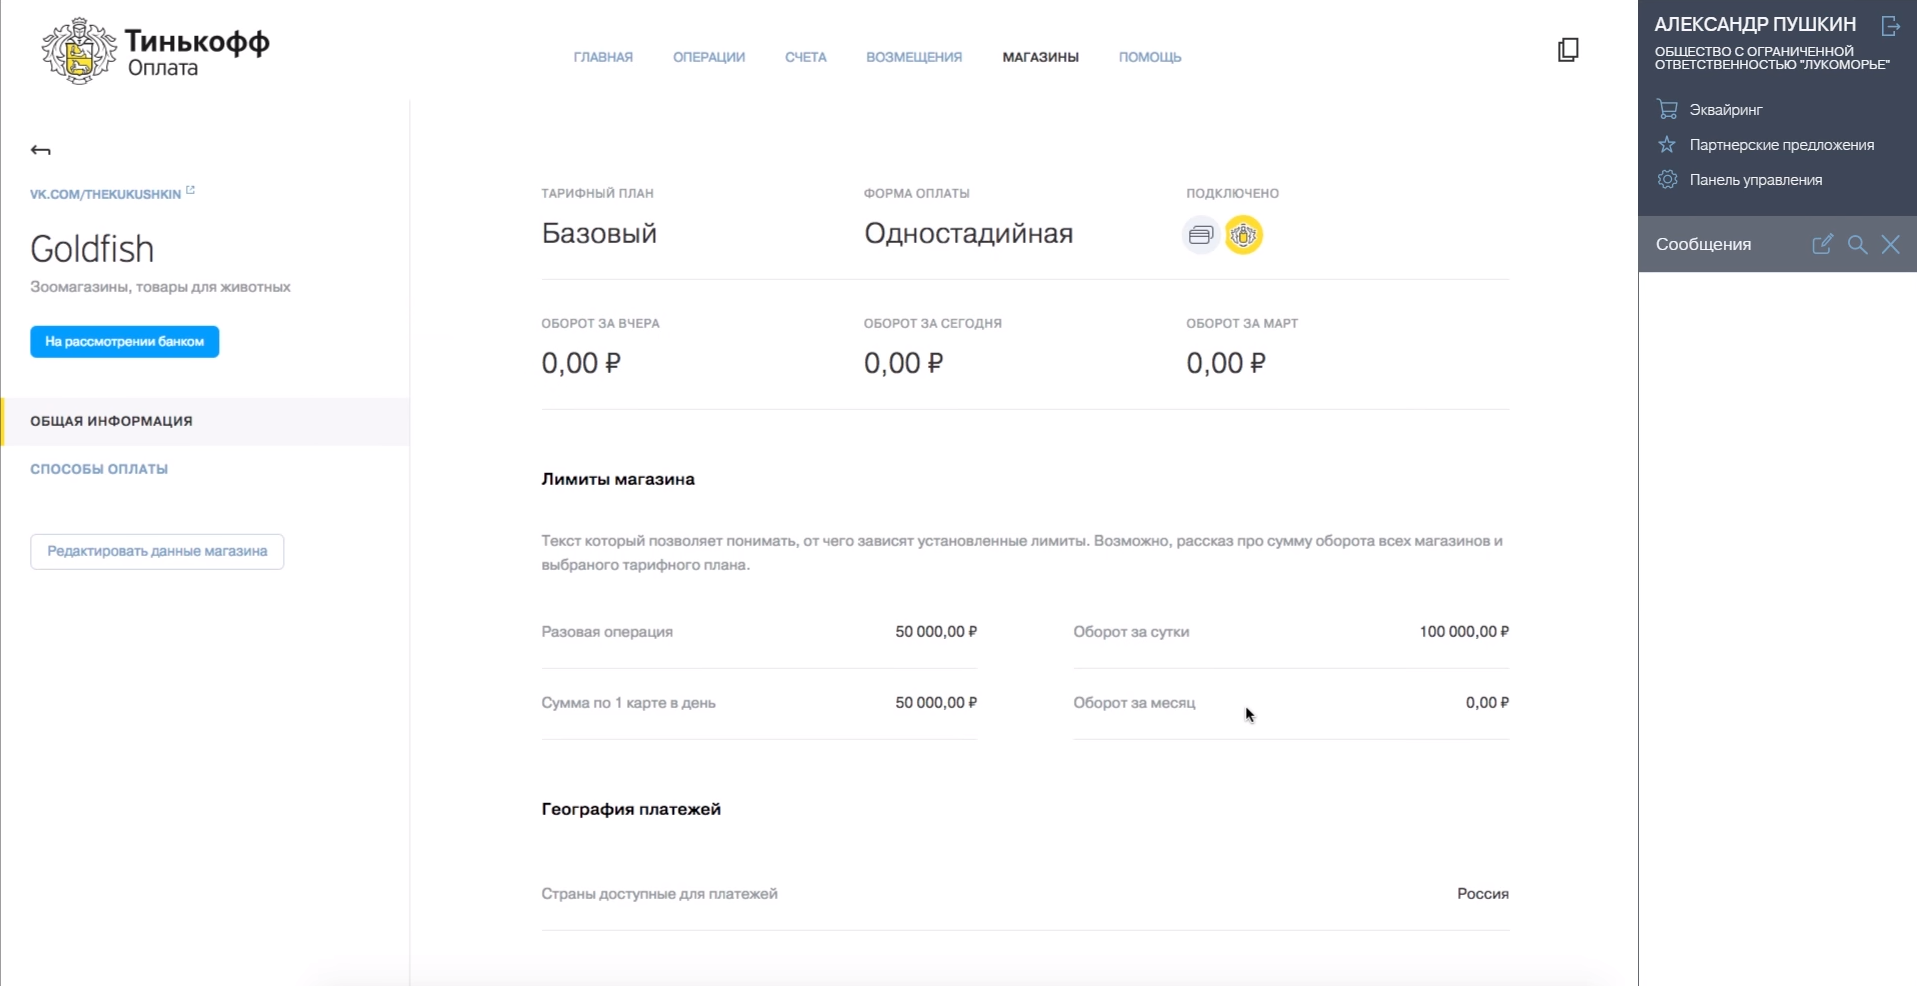Click the Одностадийная payment form value
The width and height of the screenshot is (1917, 986).
[x=968, y=233]
